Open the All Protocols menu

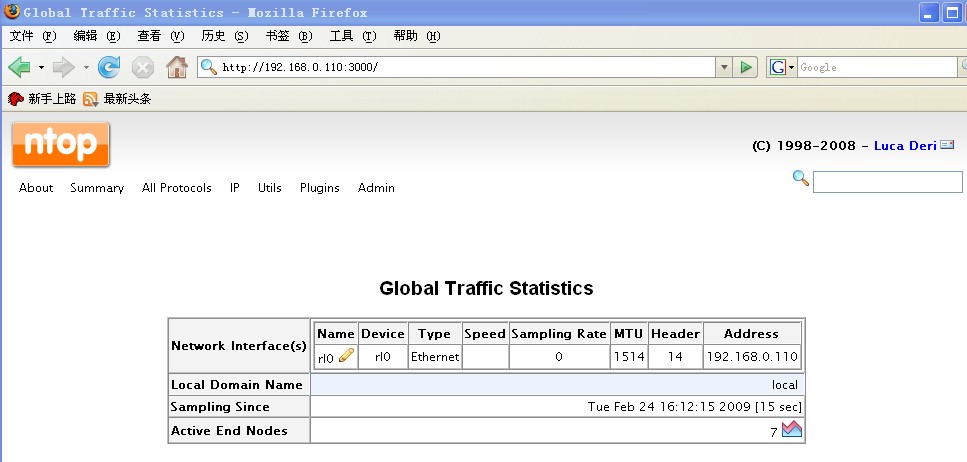[176, 188]
